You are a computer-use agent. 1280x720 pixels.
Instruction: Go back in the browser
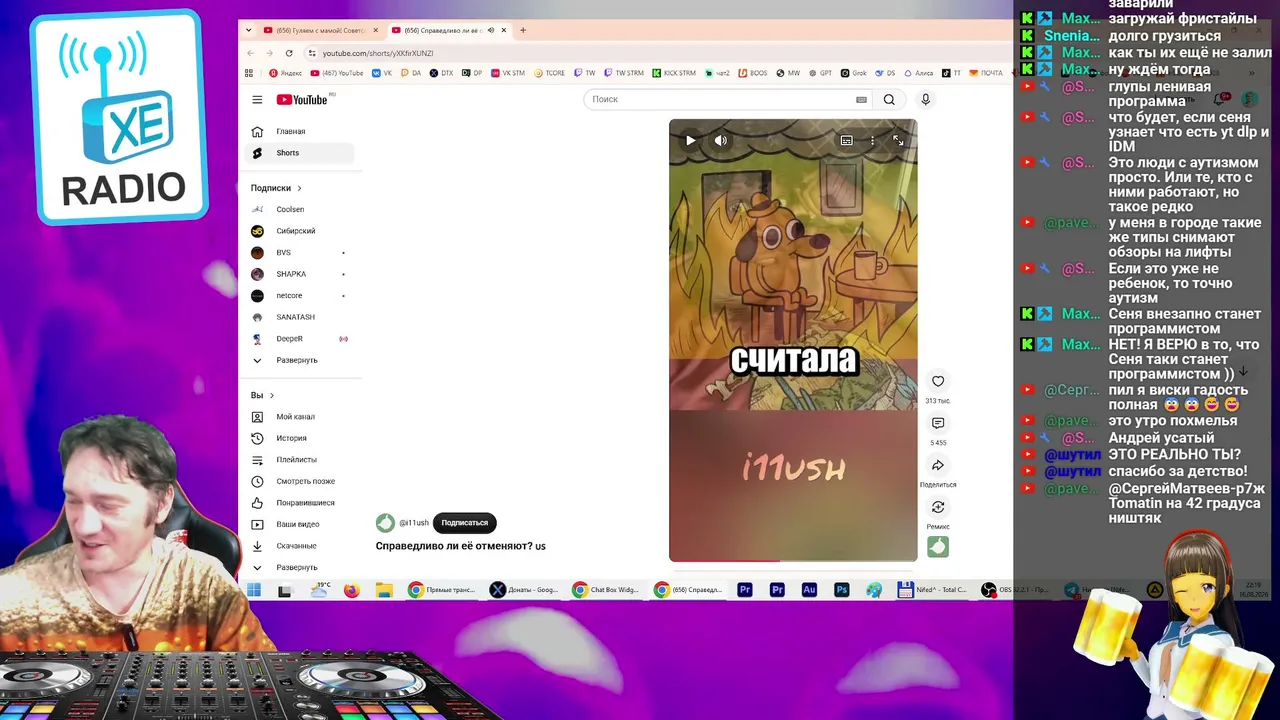tap(250, 53)
